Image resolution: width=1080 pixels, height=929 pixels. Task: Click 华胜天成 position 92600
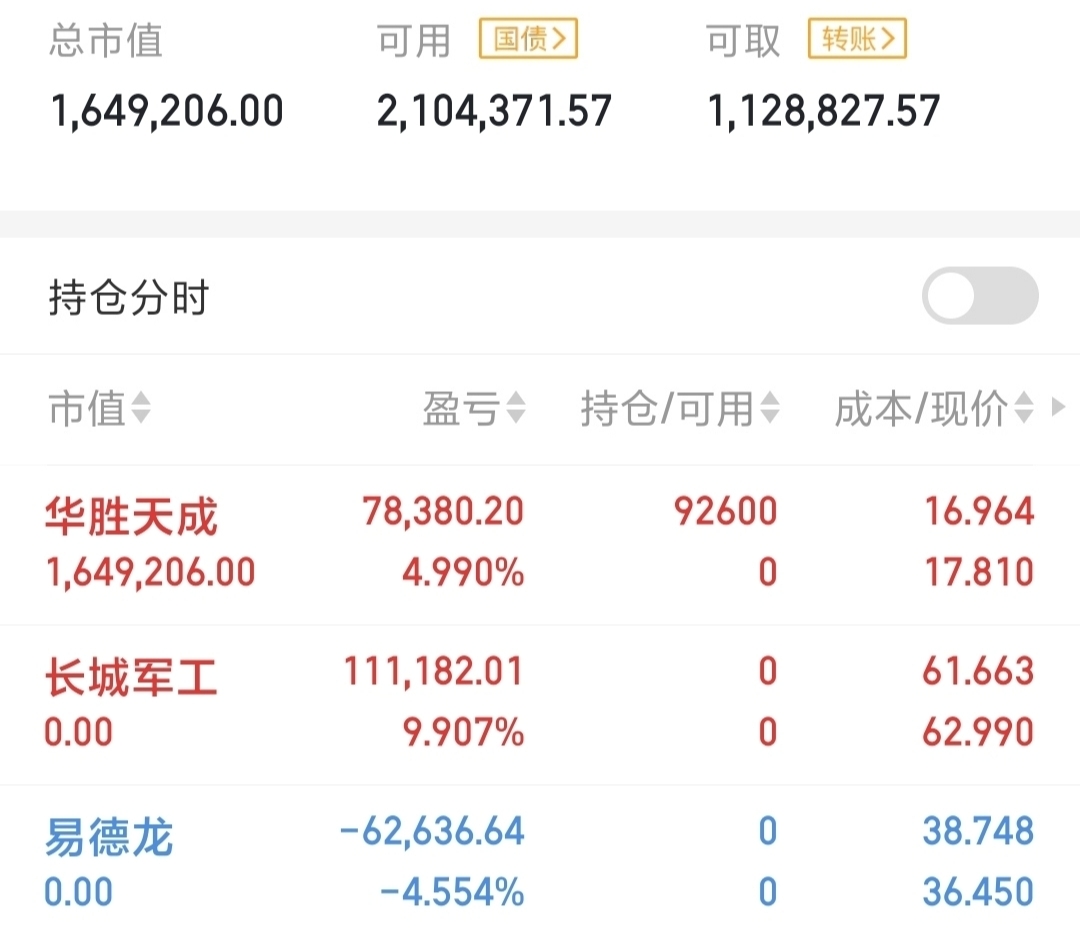[x=725, y=512]
